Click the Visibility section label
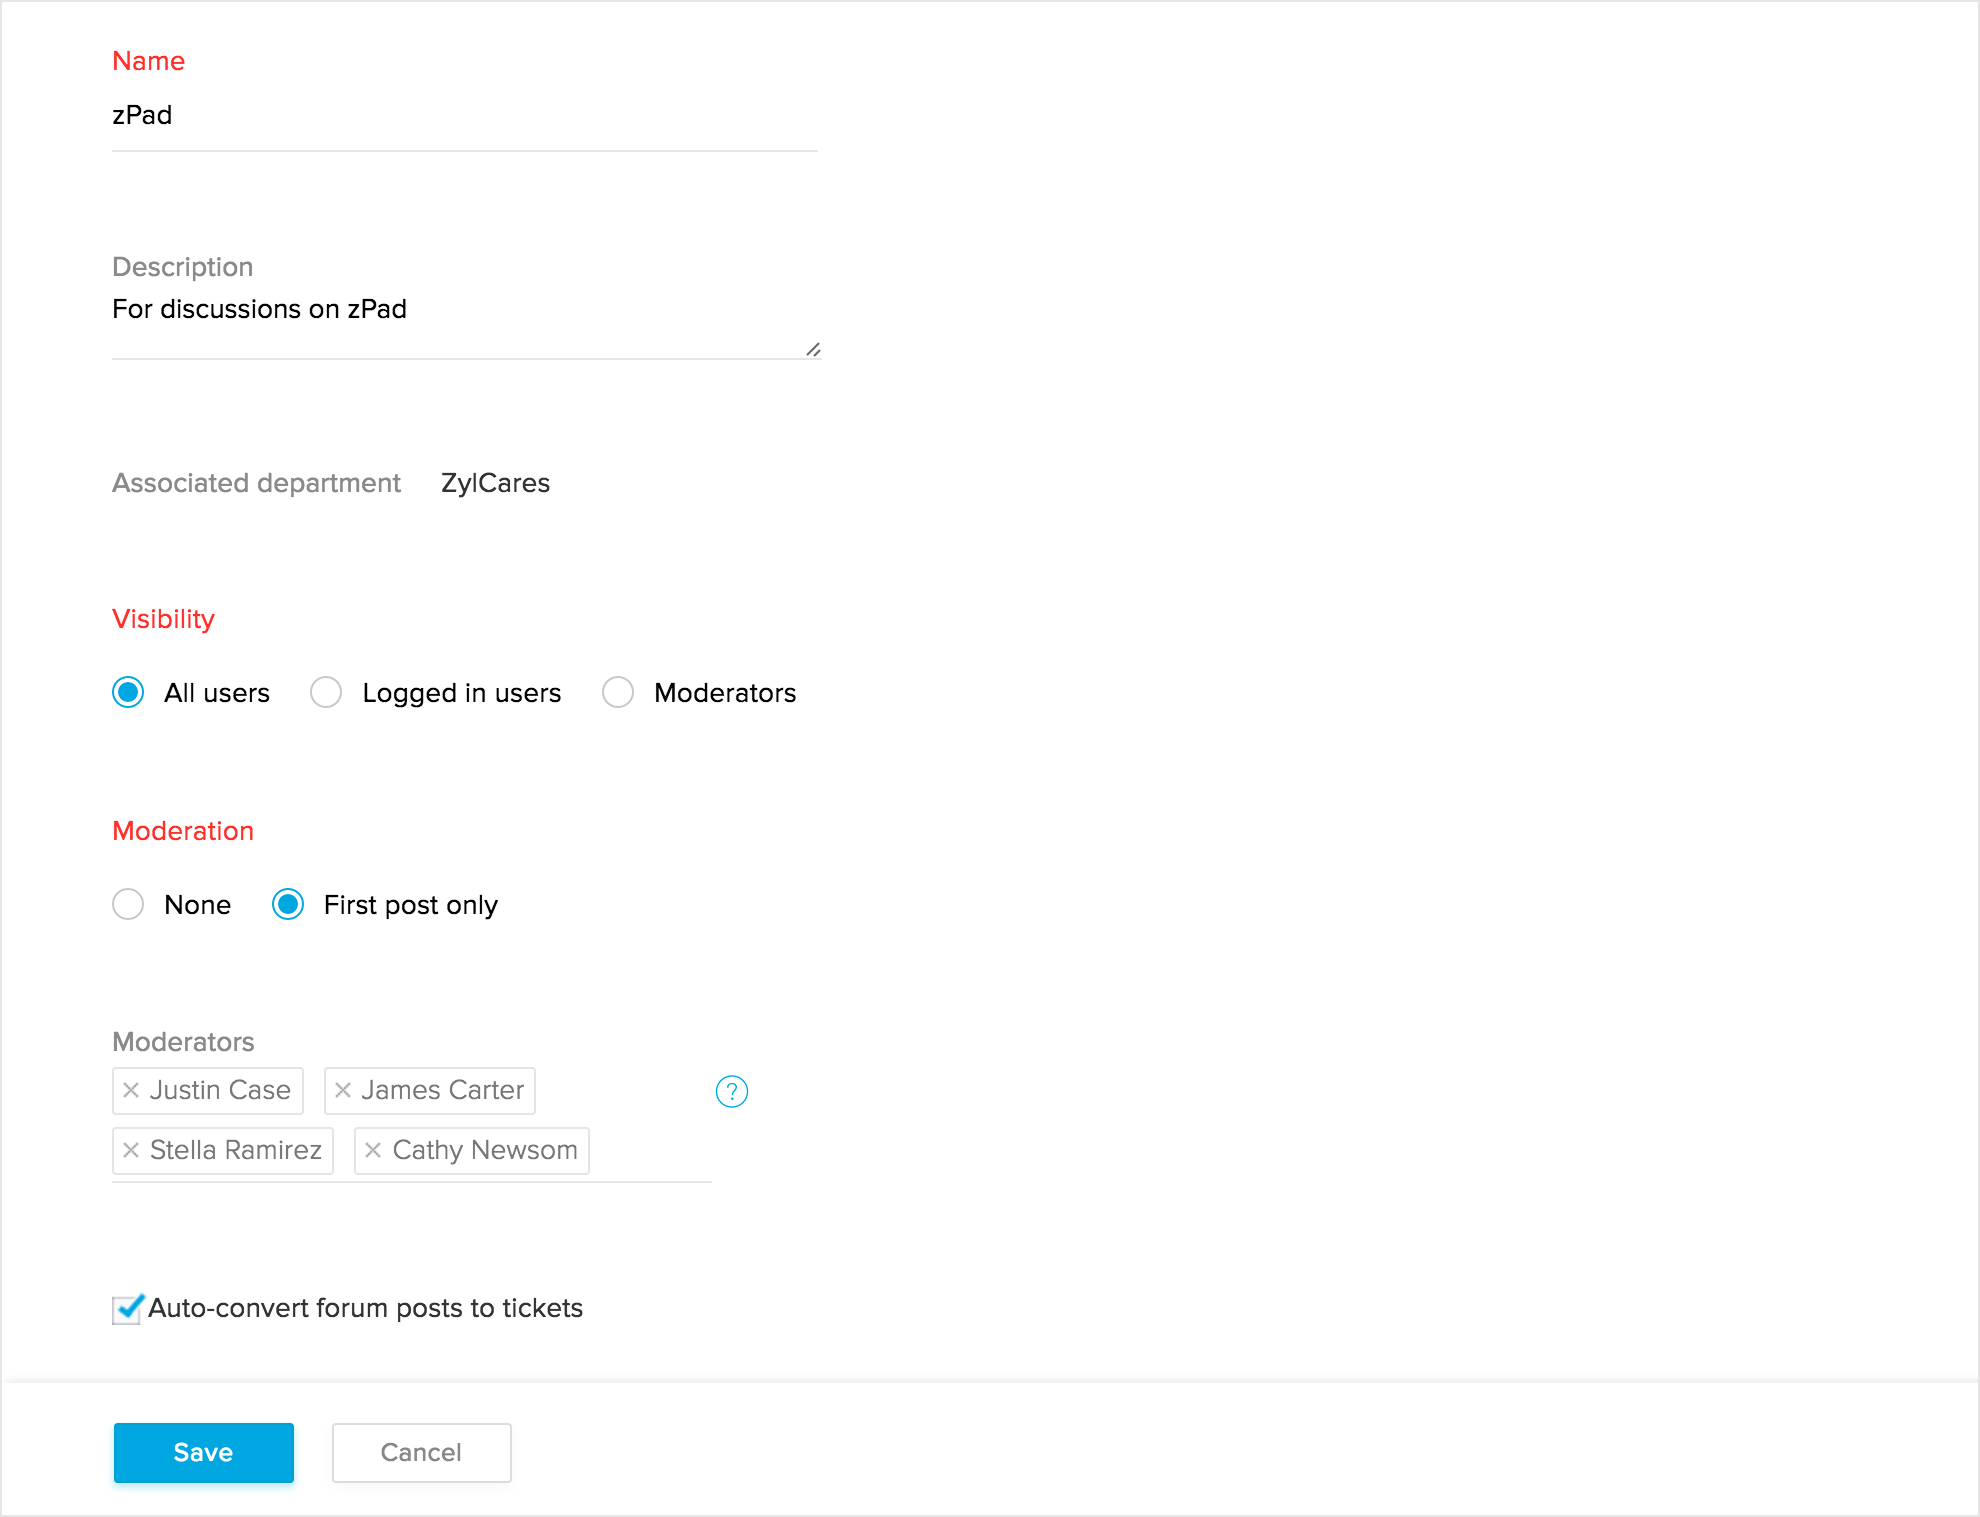 tap(164, 619)
